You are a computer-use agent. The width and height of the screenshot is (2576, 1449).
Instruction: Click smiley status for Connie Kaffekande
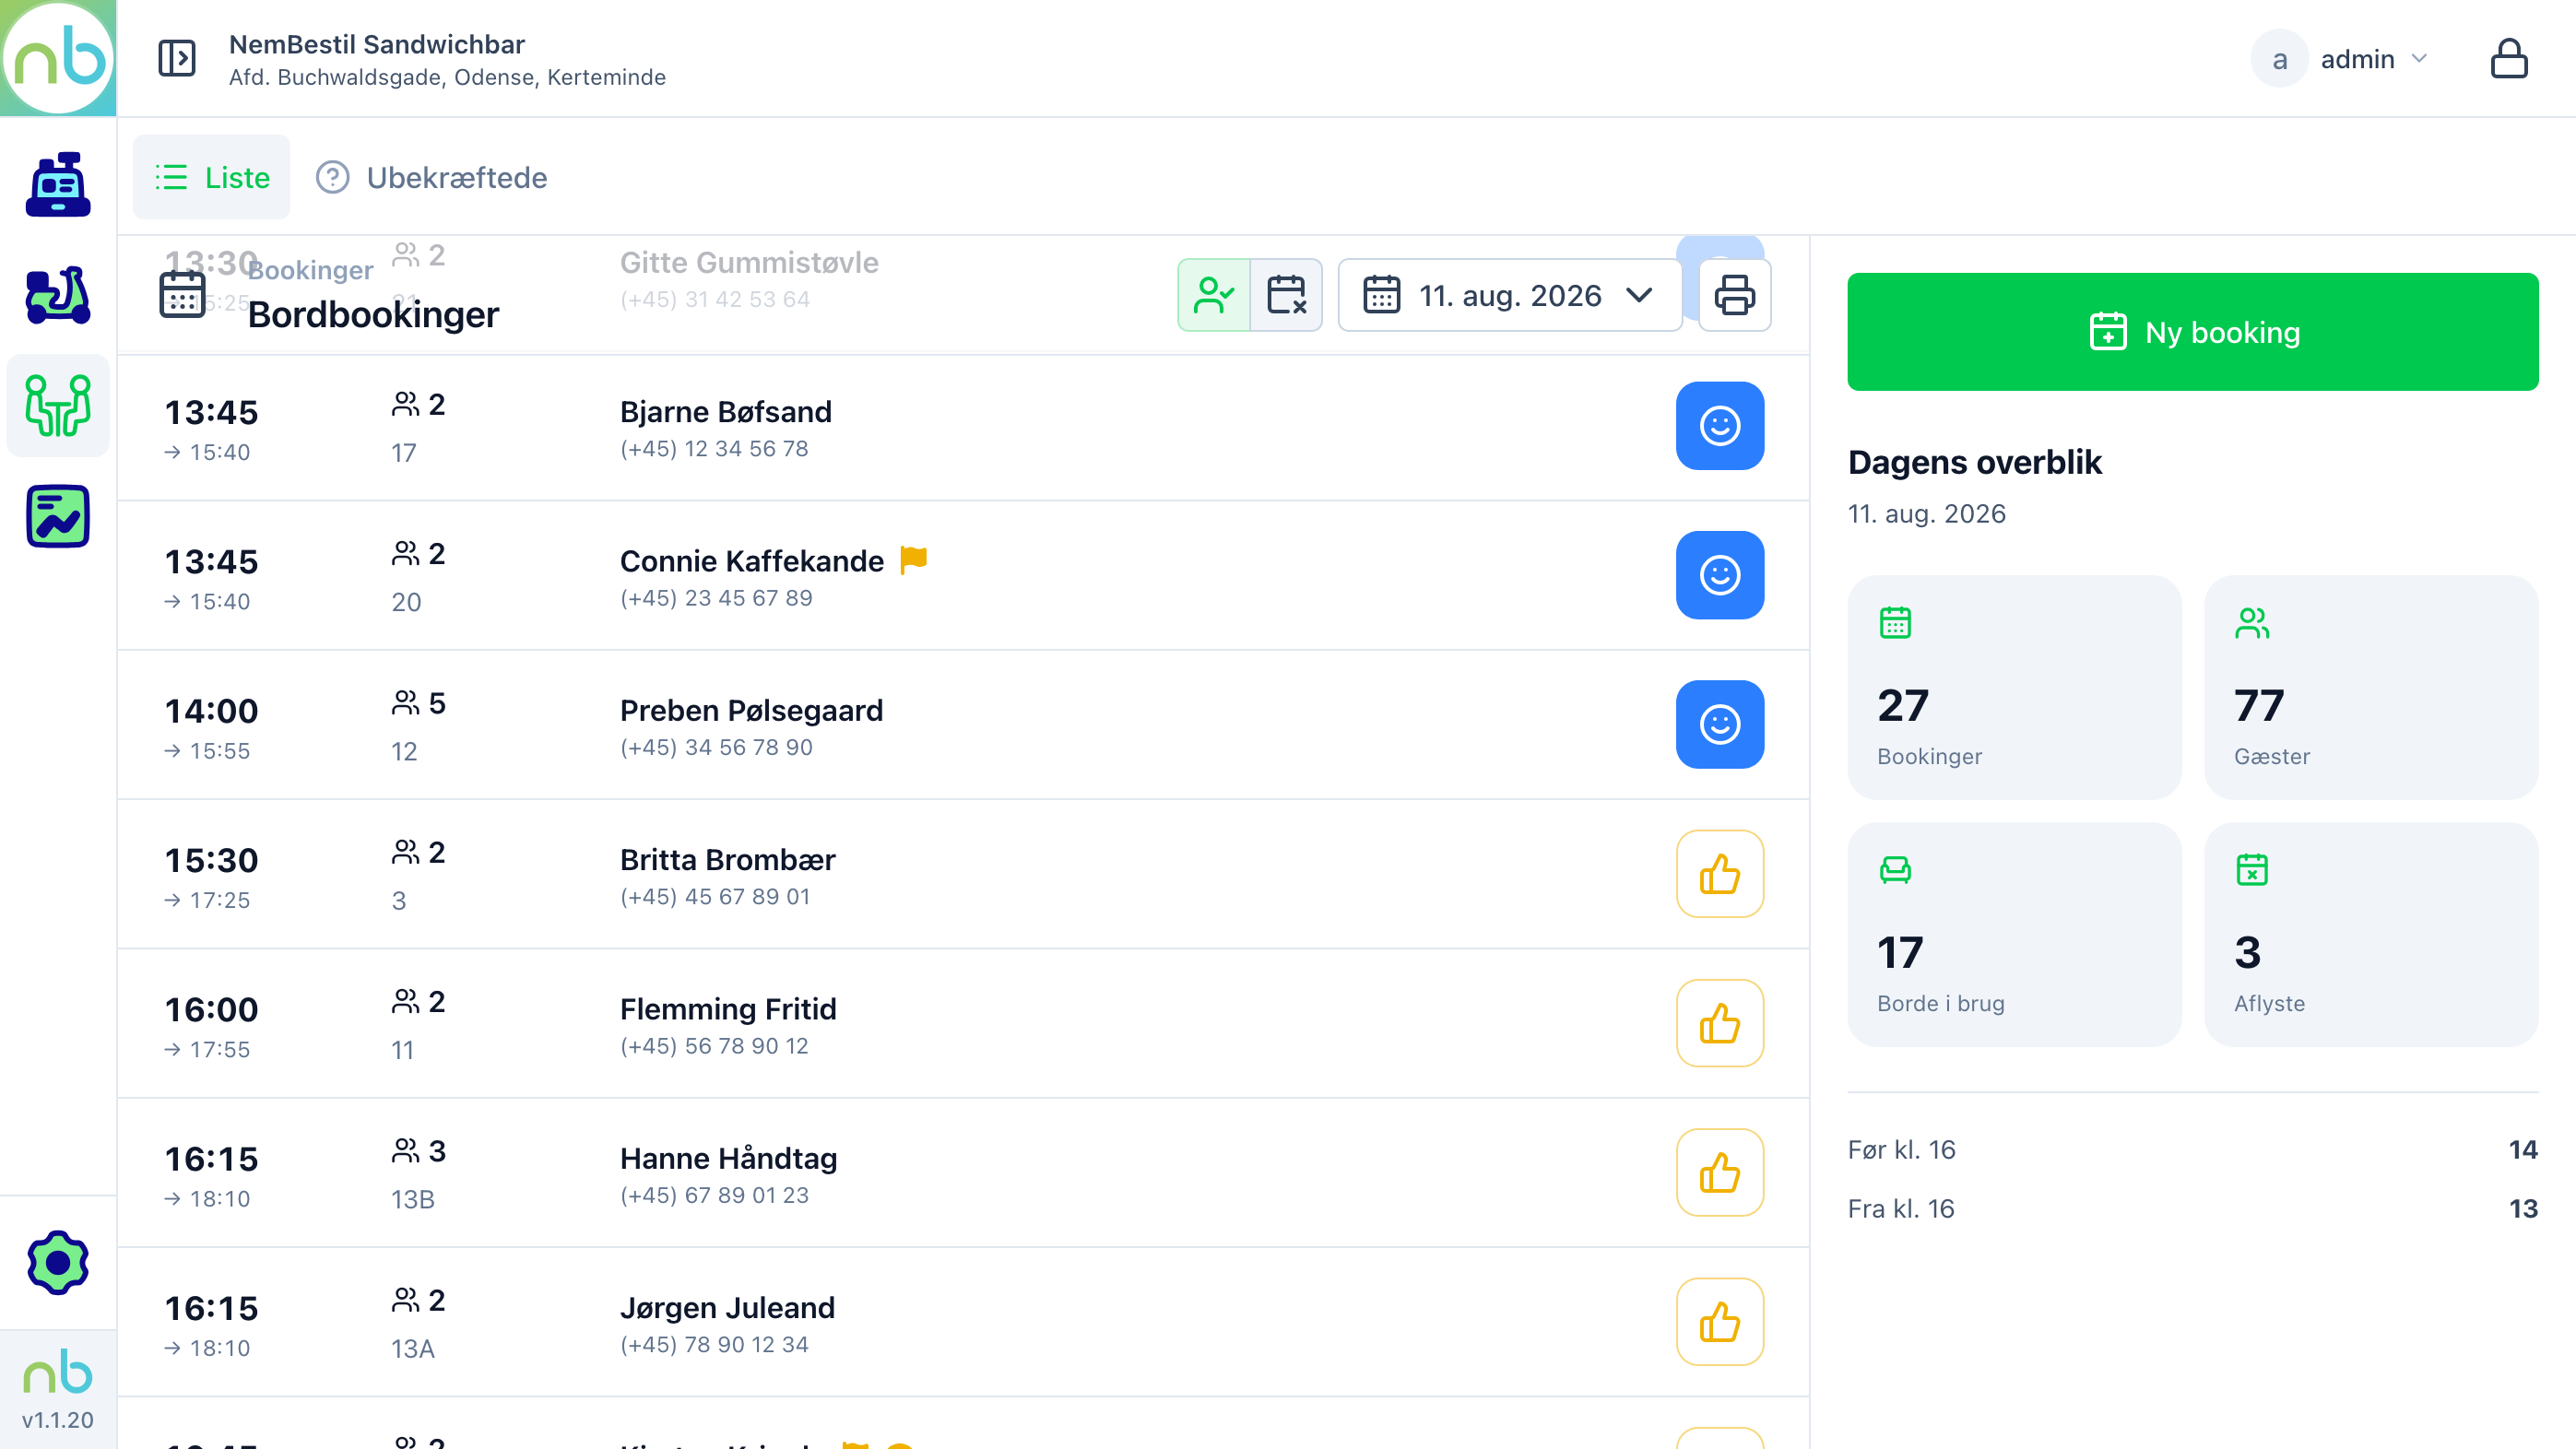pyautogui.click(x=1720, y=575)
